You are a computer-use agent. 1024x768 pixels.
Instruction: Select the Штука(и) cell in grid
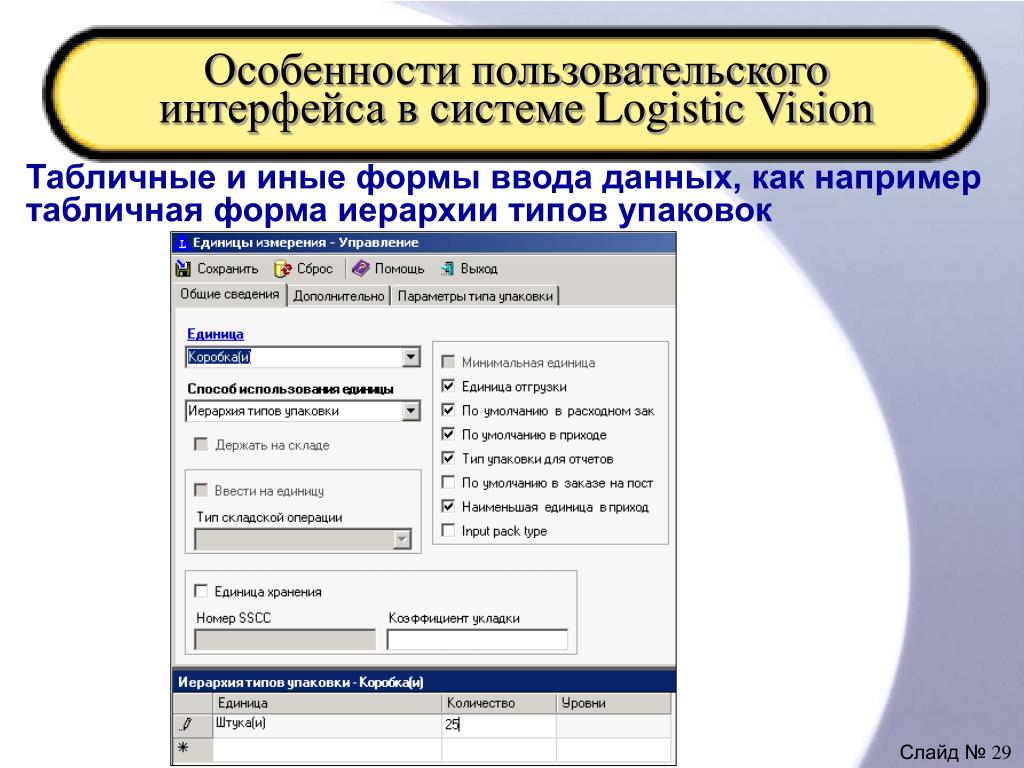(327, 725)
